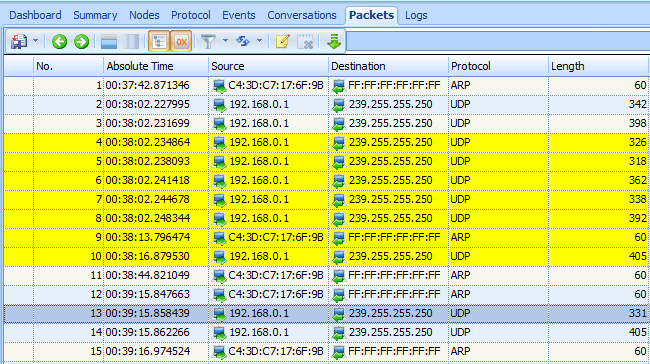Select the horizontal pane layout icon
The width and height of the screenshot is (650, 364).
click(x=109, y=41)
